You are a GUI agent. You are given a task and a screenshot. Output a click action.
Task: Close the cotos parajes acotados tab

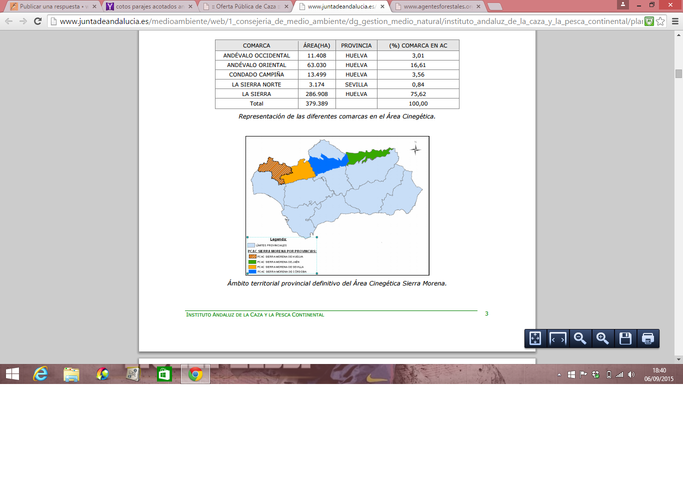pyautogui.click(x=190, y=7)
